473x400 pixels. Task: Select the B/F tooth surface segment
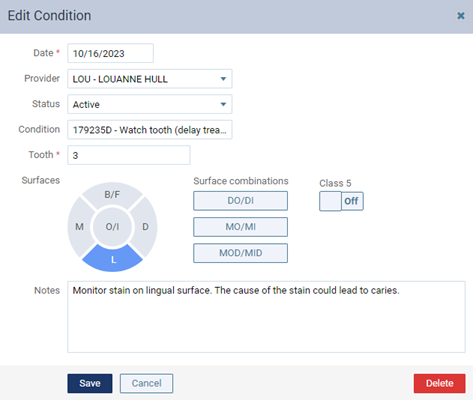click(x=112, y=195)
